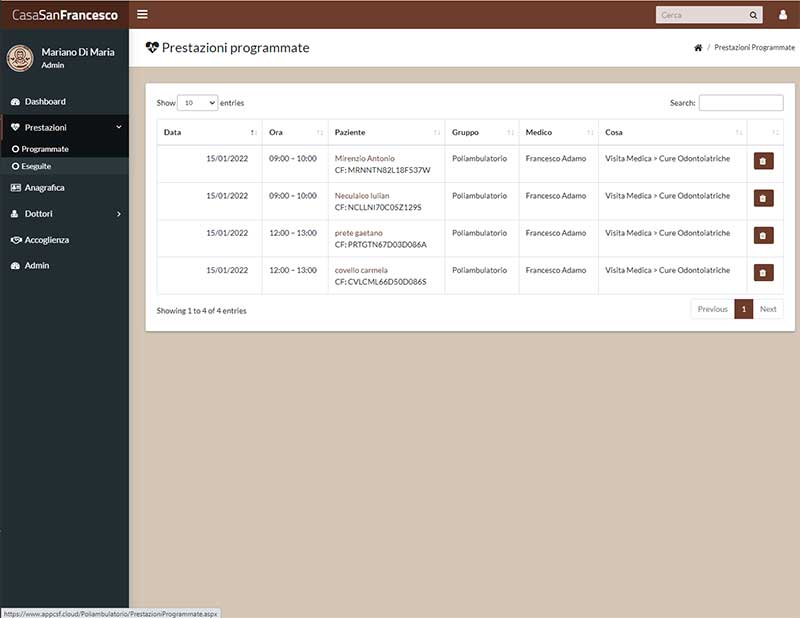Delete the prete gaetano appointment with the trash icon
Viewport: 800px width, 618px height.
pos(763,235)
